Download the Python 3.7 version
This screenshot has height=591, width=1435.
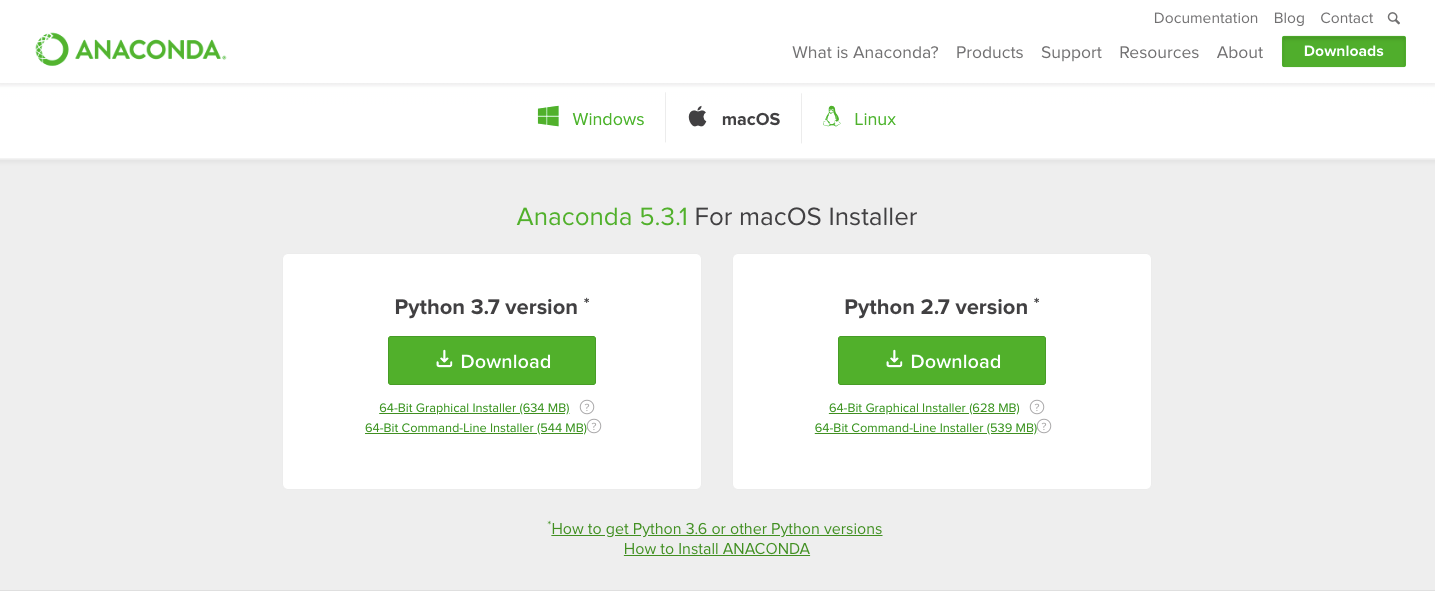pos(492,361)
